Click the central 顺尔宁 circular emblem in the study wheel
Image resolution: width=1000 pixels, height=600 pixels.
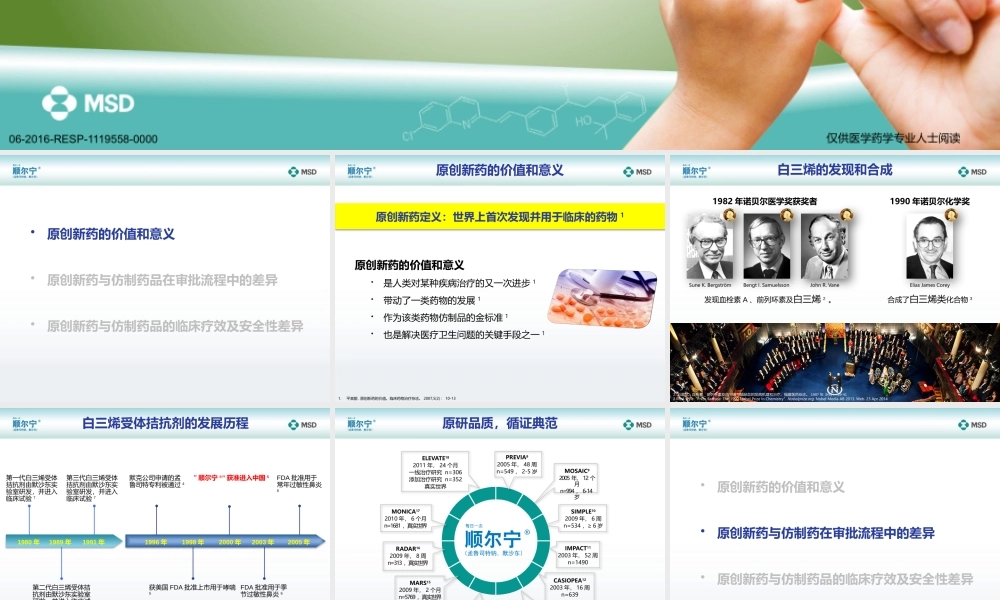(x=496, y=537)
